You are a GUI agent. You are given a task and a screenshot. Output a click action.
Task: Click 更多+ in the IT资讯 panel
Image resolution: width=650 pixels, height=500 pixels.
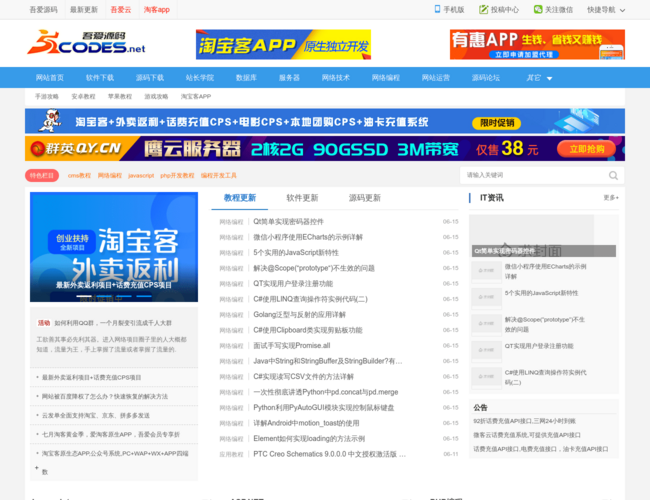click(x=611, y=198)
